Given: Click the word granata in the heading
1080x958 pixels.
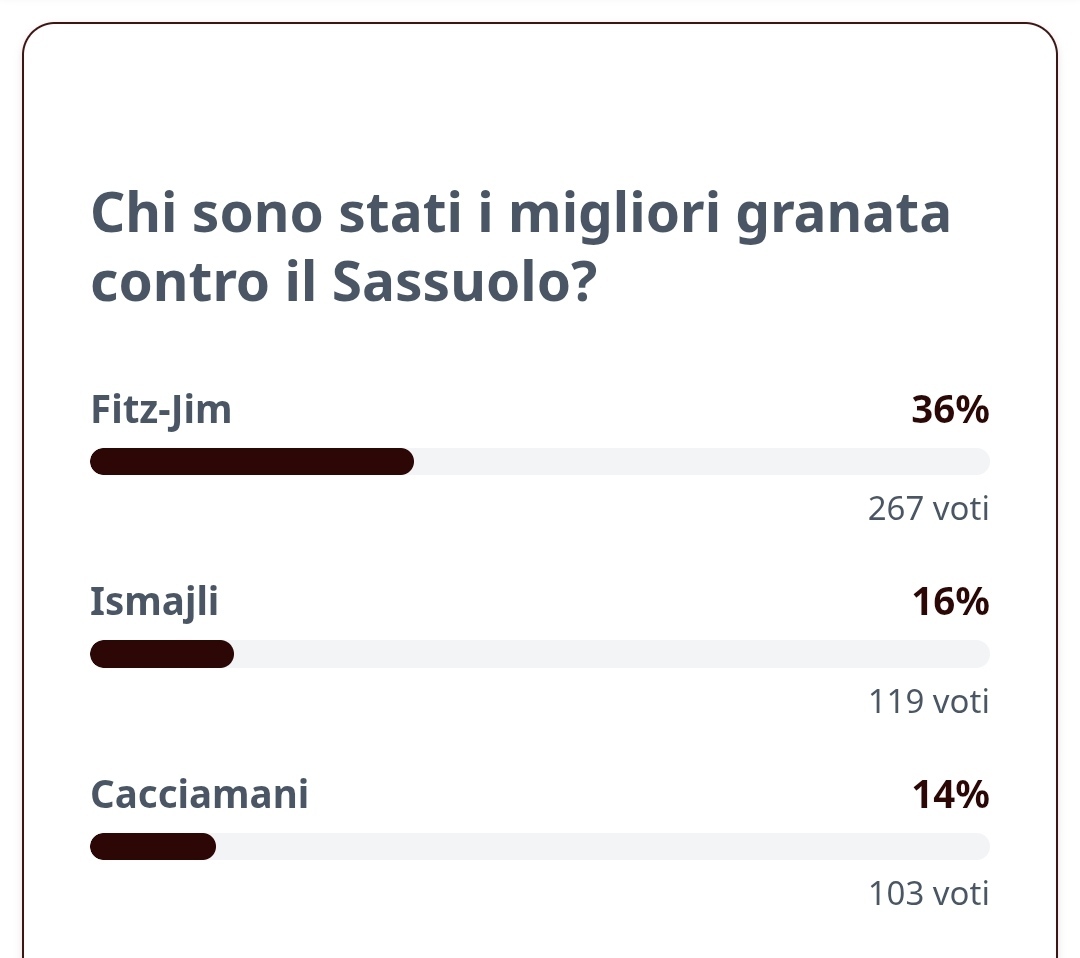Looking at the screenshot, I should point(843,216).
